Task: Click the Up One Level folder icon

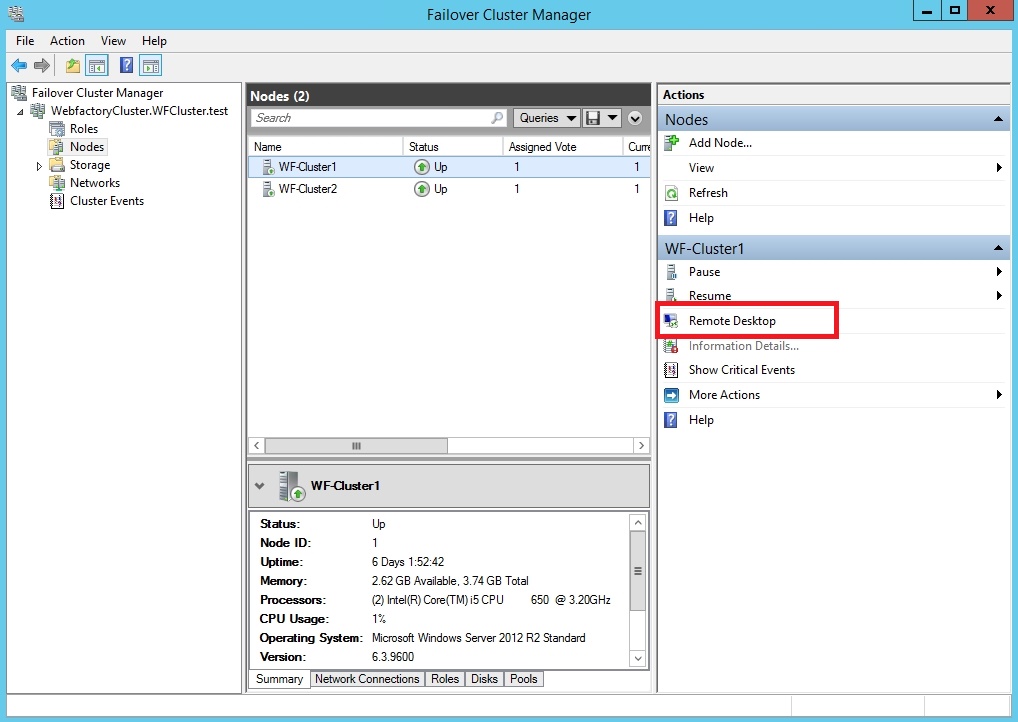Action: 72,66
